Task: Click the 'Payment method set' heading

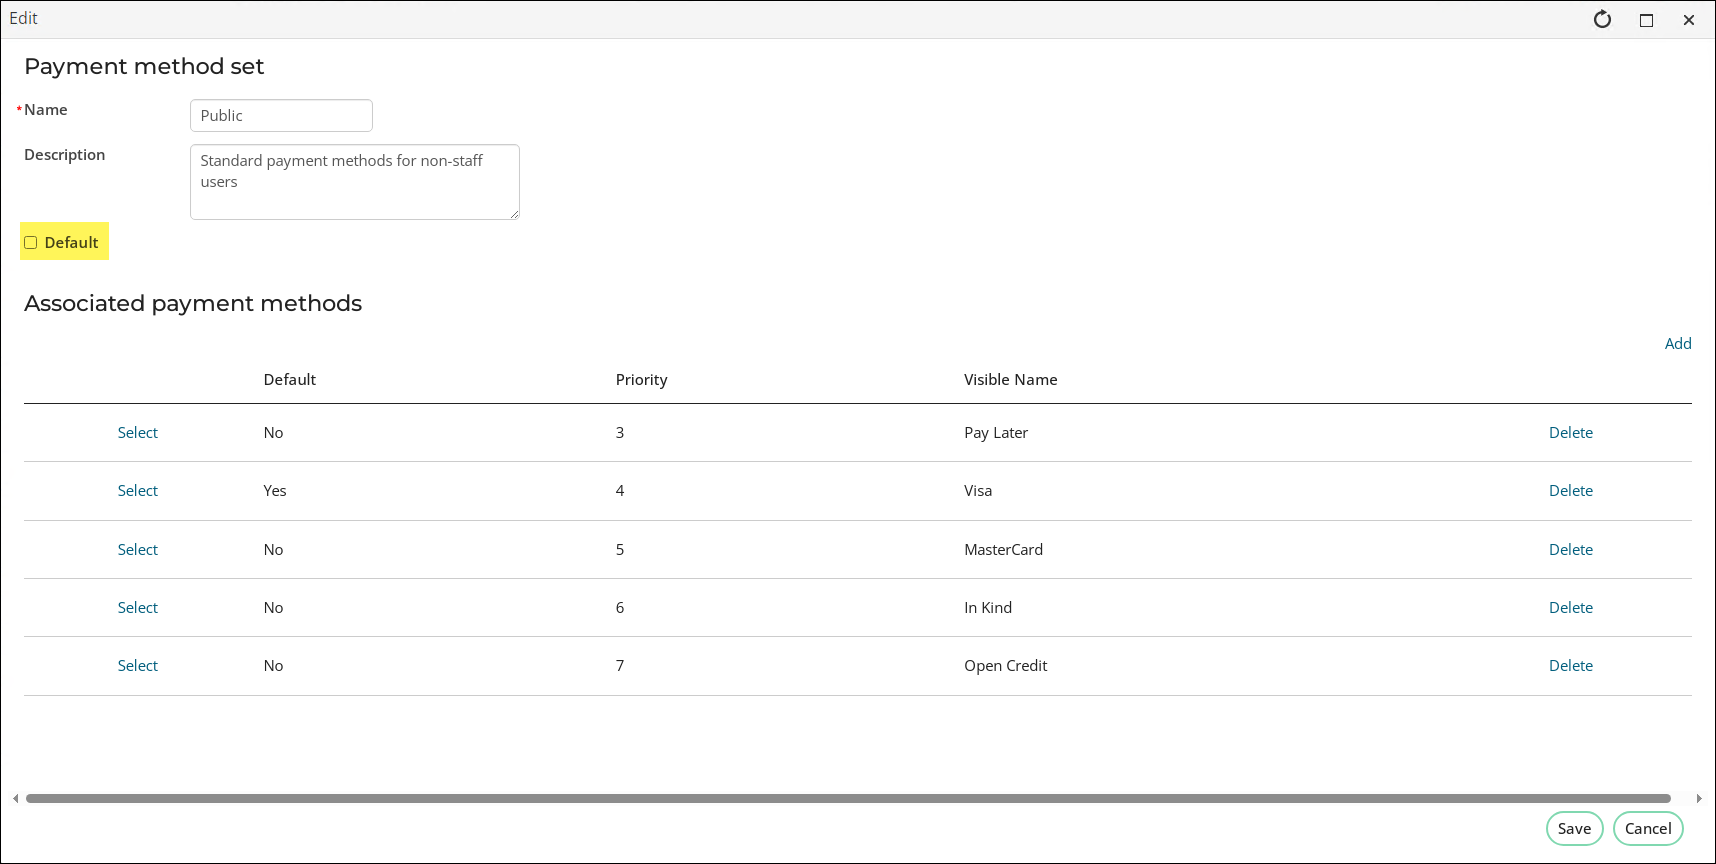Action: (144, 66)
